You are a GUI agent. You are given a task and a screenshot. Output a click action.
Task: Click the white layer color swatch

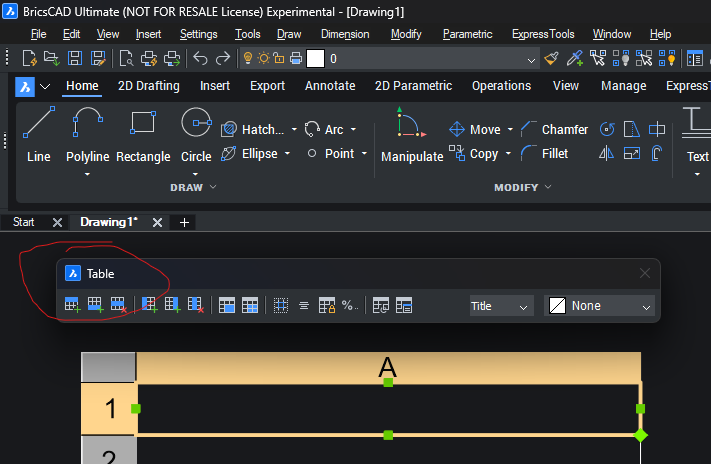point(316,59)
